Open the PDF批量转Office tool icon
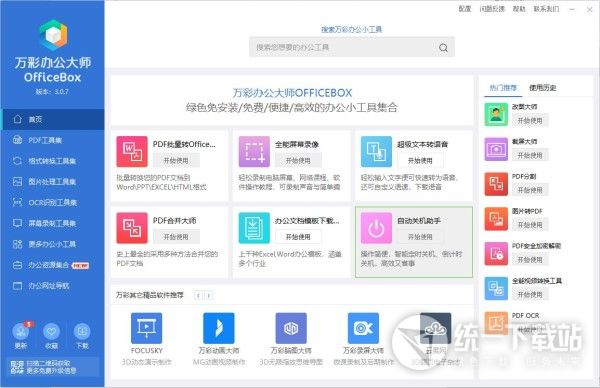 tap(132, 152)
